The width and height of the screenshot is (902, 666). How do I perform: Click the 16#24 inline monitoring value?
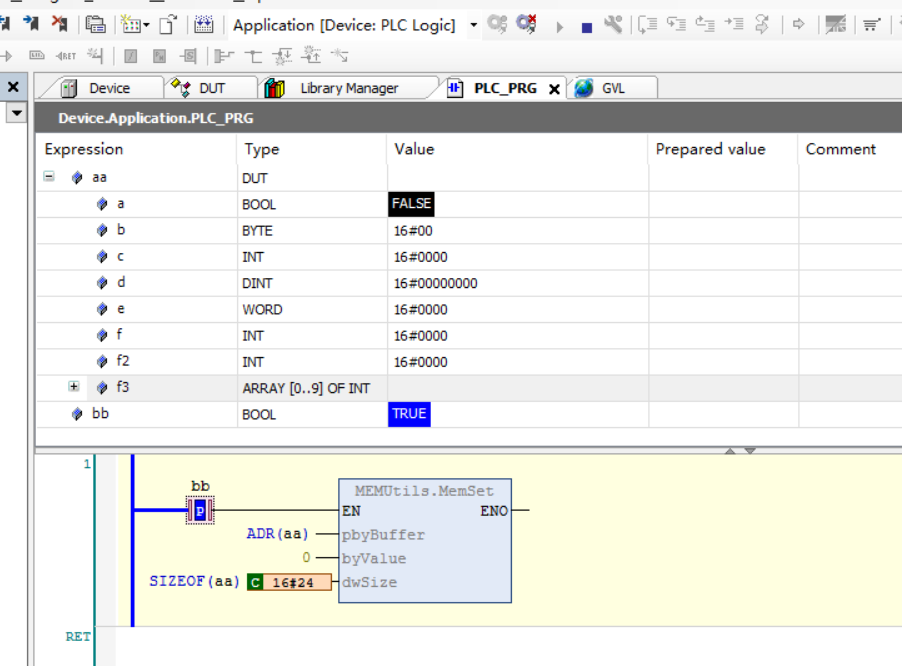point(290,582)
